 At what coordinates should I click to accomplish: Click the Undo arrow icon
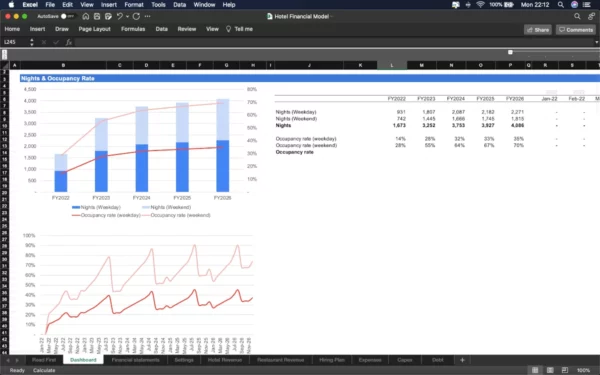tap(119, 16)
